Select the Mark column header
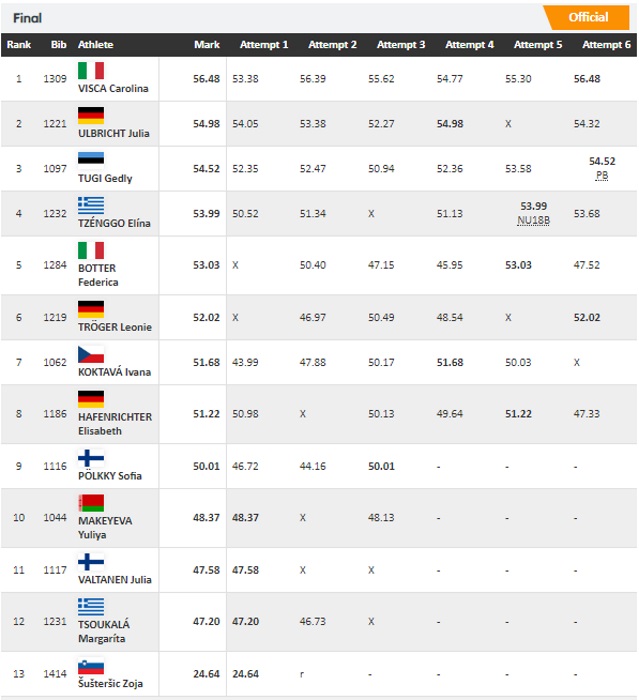 pos(207,45)
